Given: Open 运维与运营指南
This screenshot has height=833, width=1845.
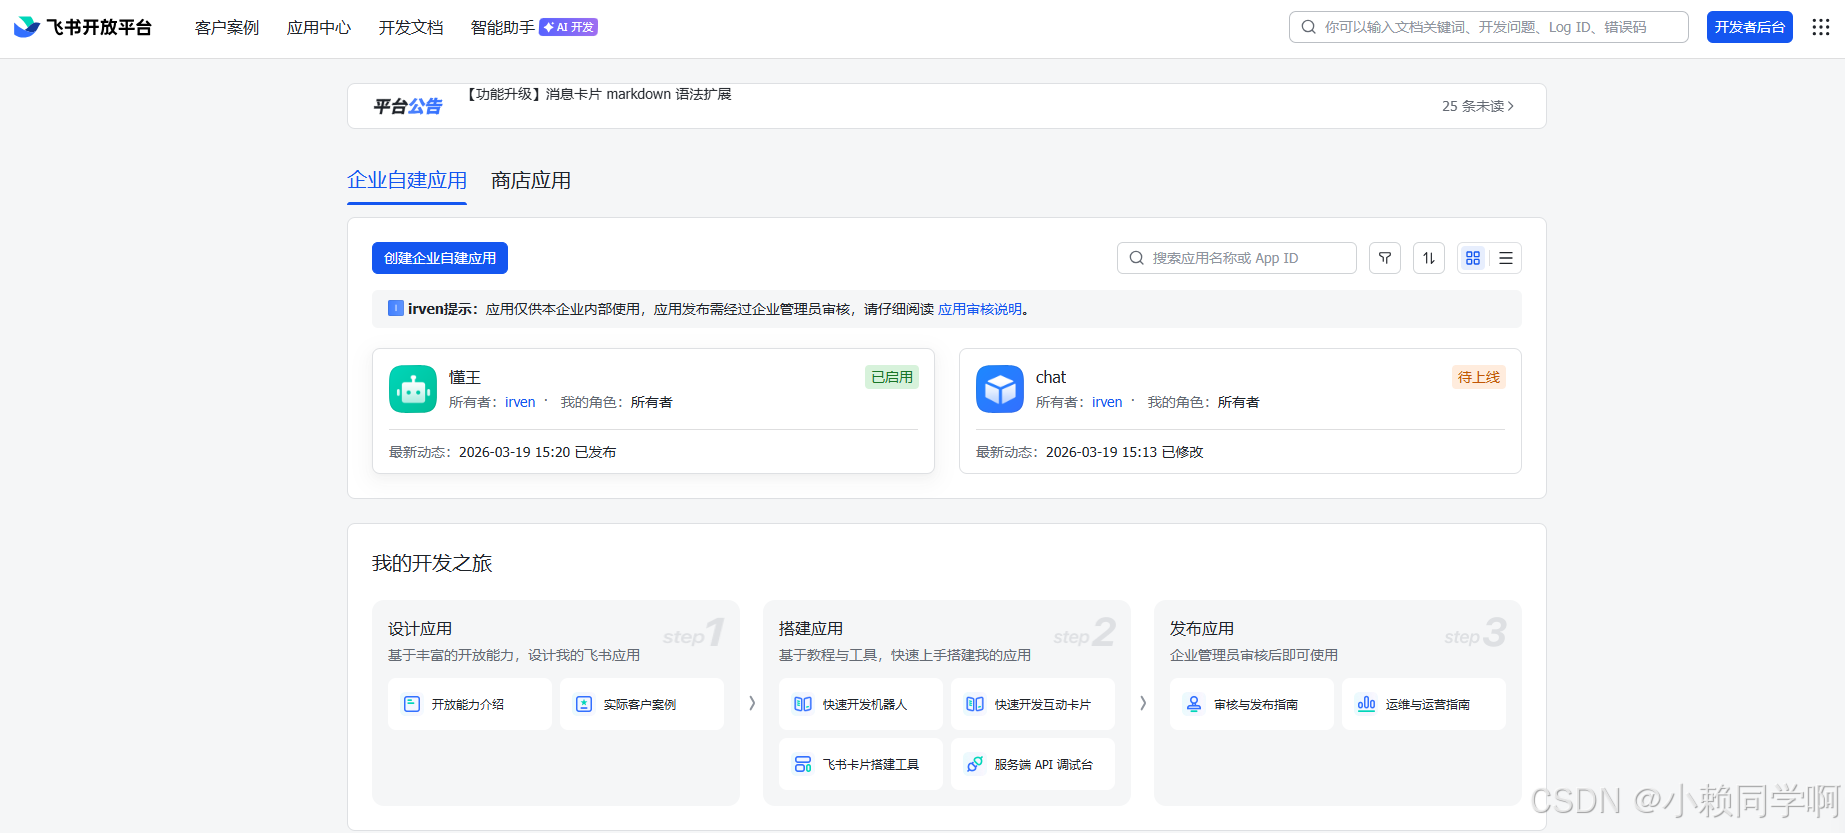Looking at the screenshot, I should tap(1424, 704).
